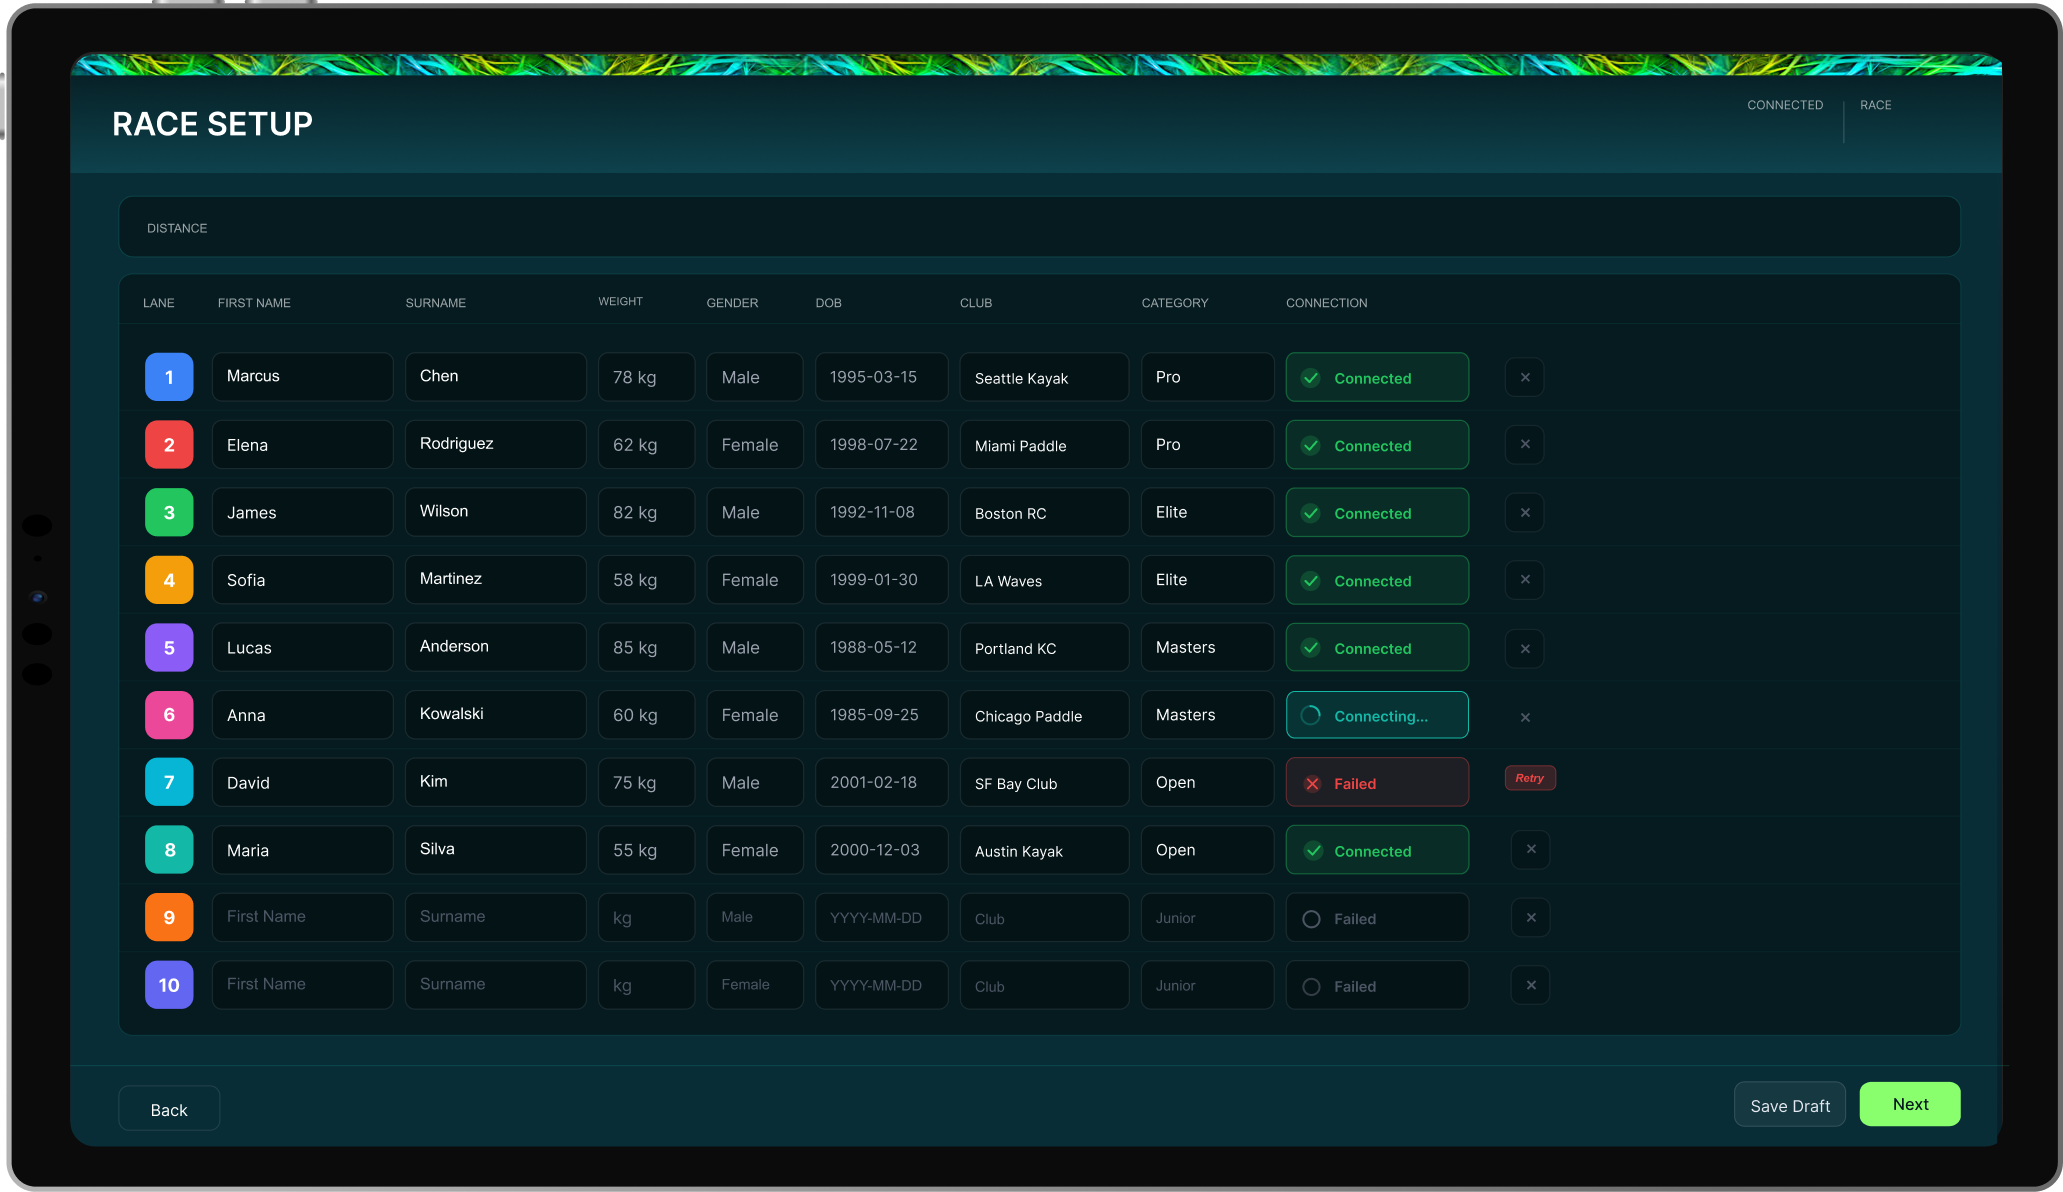The width and height of the screenshot is (2063, 1192).
Task: Click empty Surname field on lane 10
Action: coord(495,985)
